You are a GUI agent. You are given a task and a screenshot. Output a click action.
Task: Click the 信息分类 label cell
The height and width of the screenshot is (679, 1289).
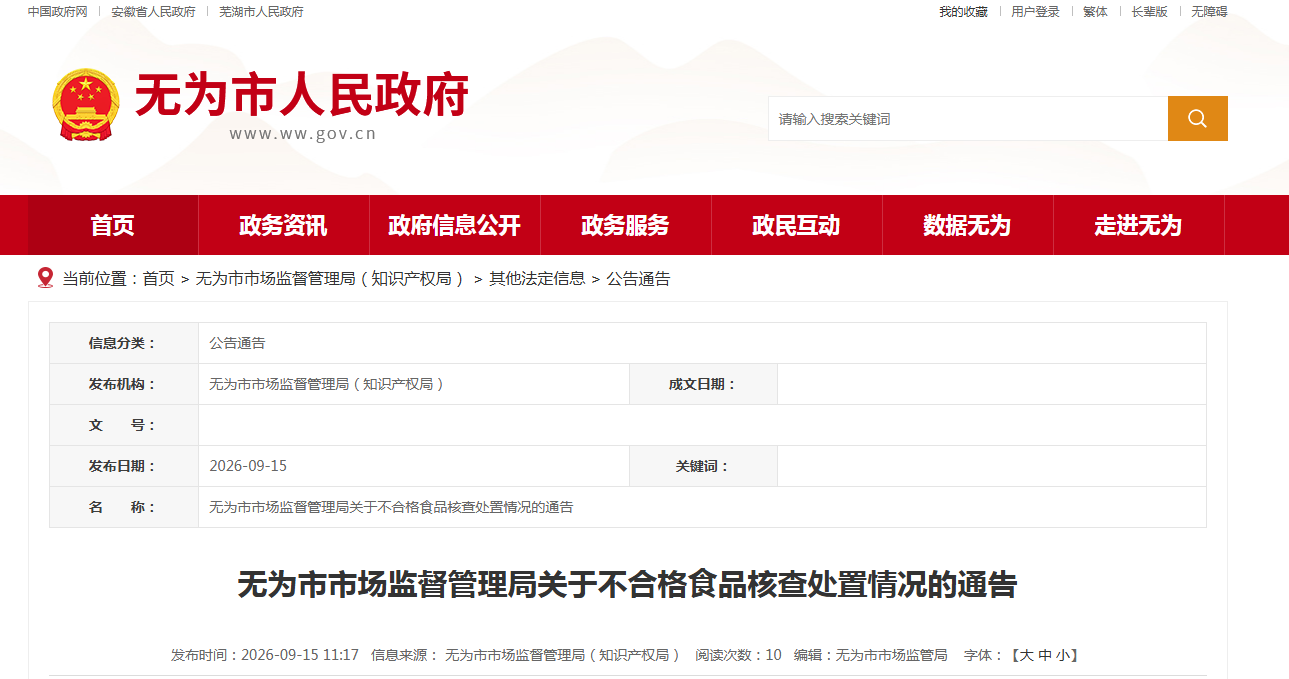coord(123,343)
